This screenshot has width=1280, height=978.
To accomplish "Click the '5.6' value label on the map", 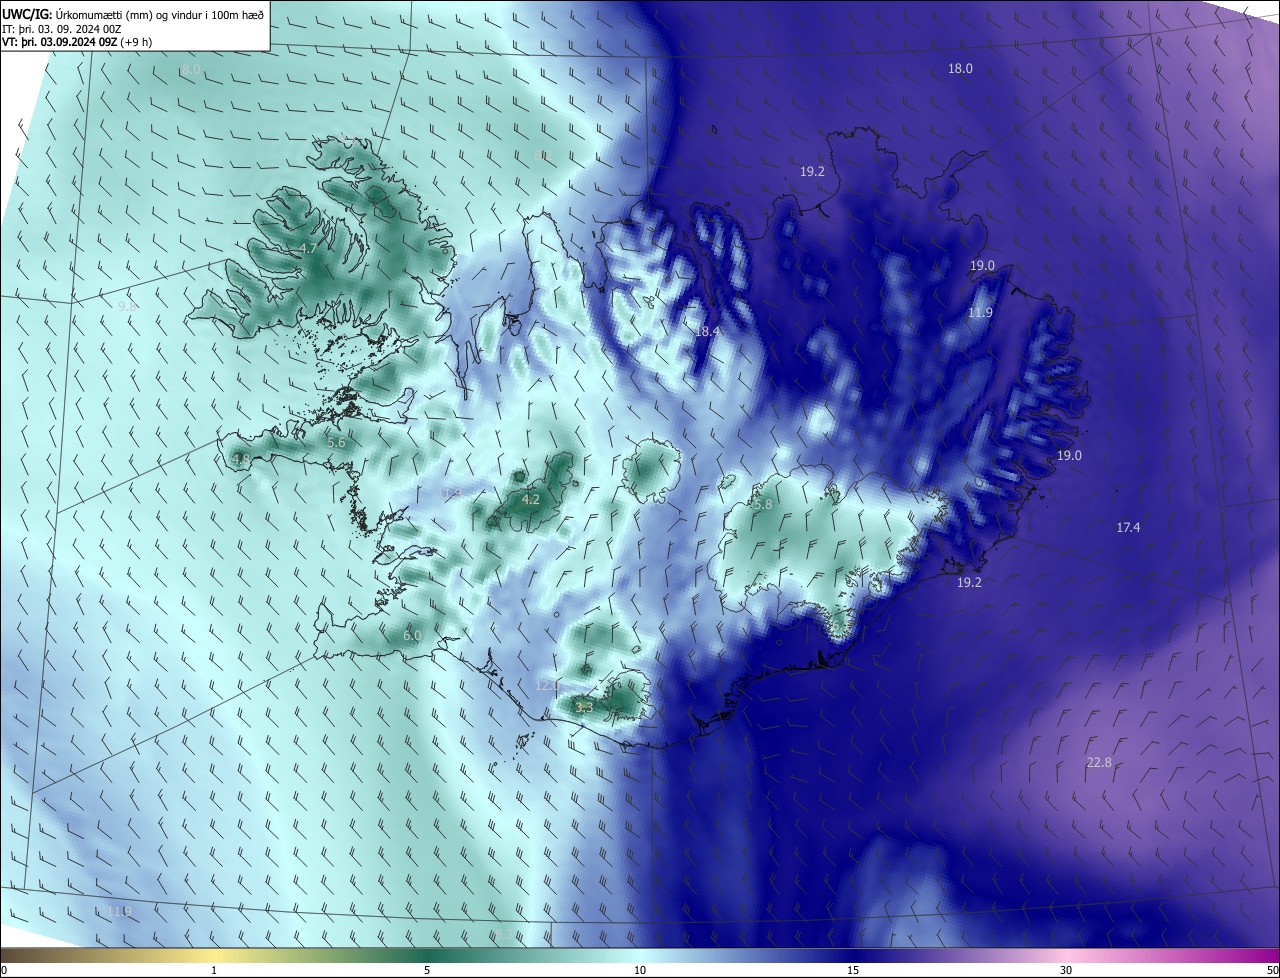I will pos(336,442).
